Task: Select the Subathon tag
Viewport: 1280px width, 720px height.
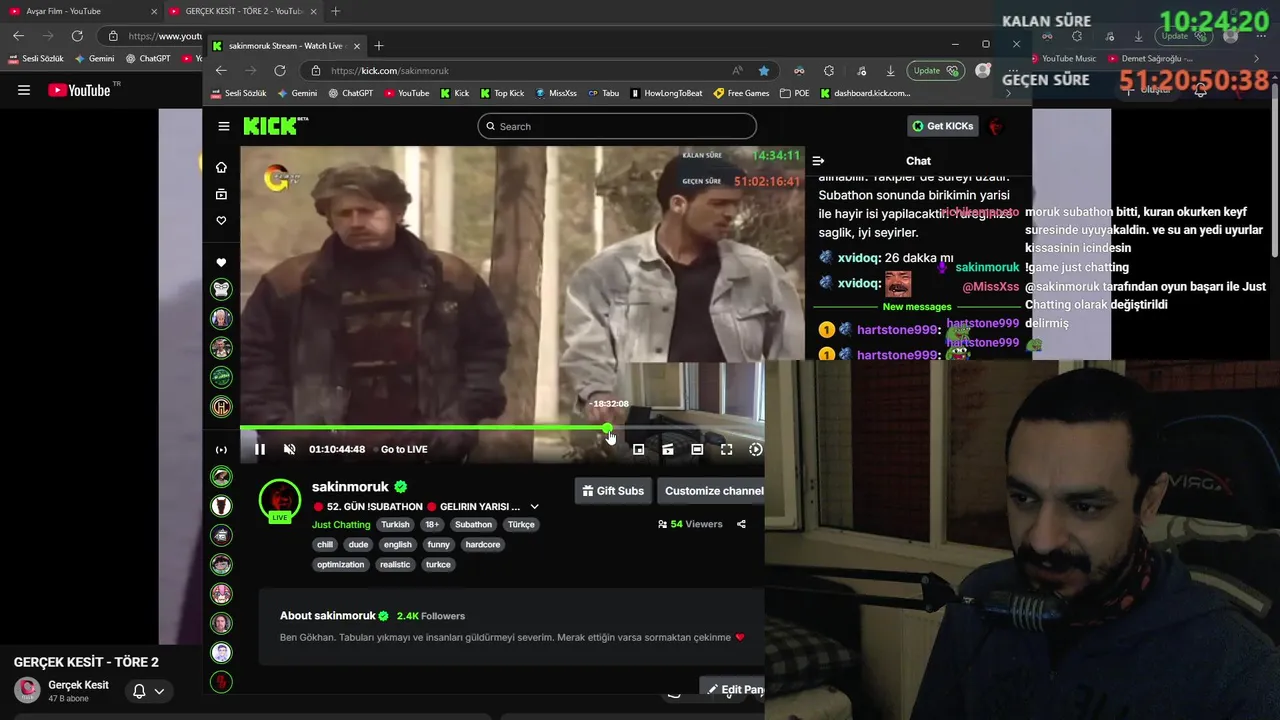Action: coord(473,524)
